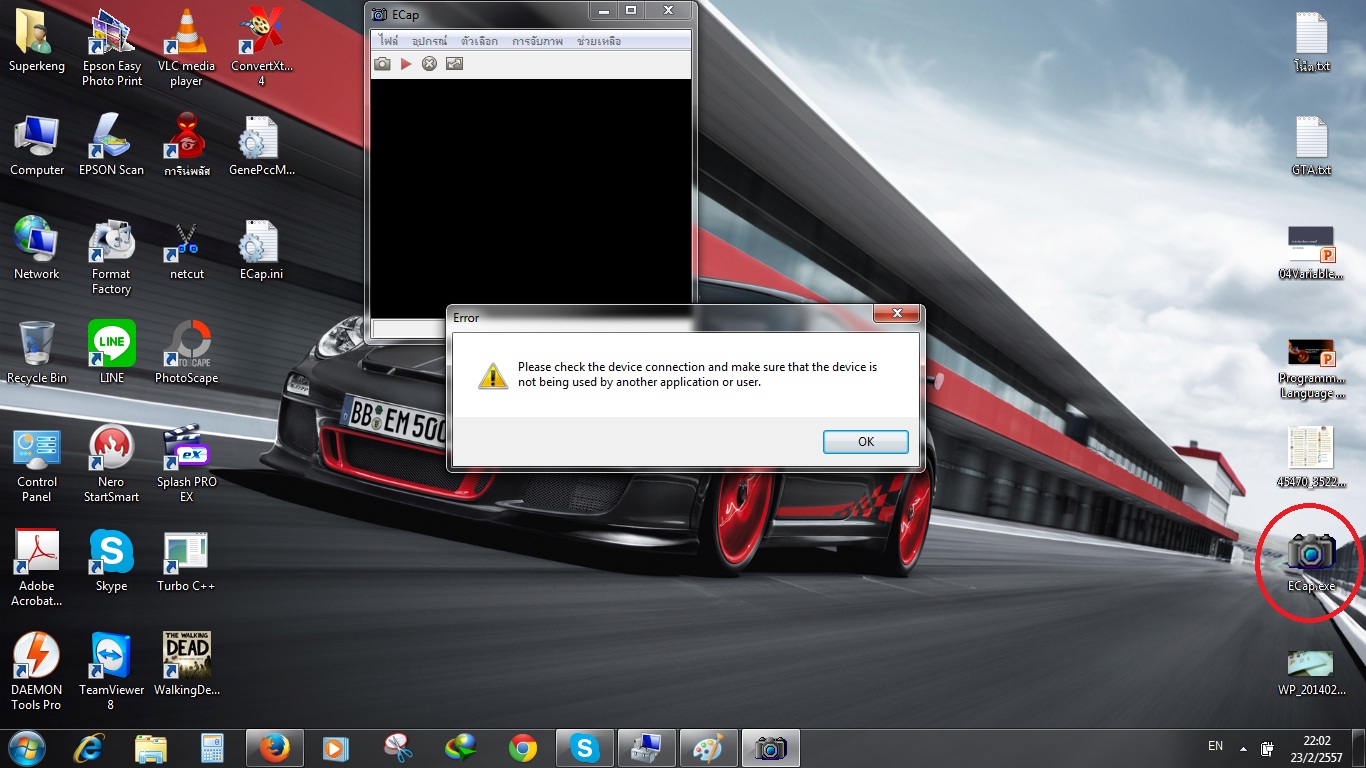Viewport: 1366px width, 780px height.
Task: Select the Turbo C++ desktop shortcut
Action: 186,561
